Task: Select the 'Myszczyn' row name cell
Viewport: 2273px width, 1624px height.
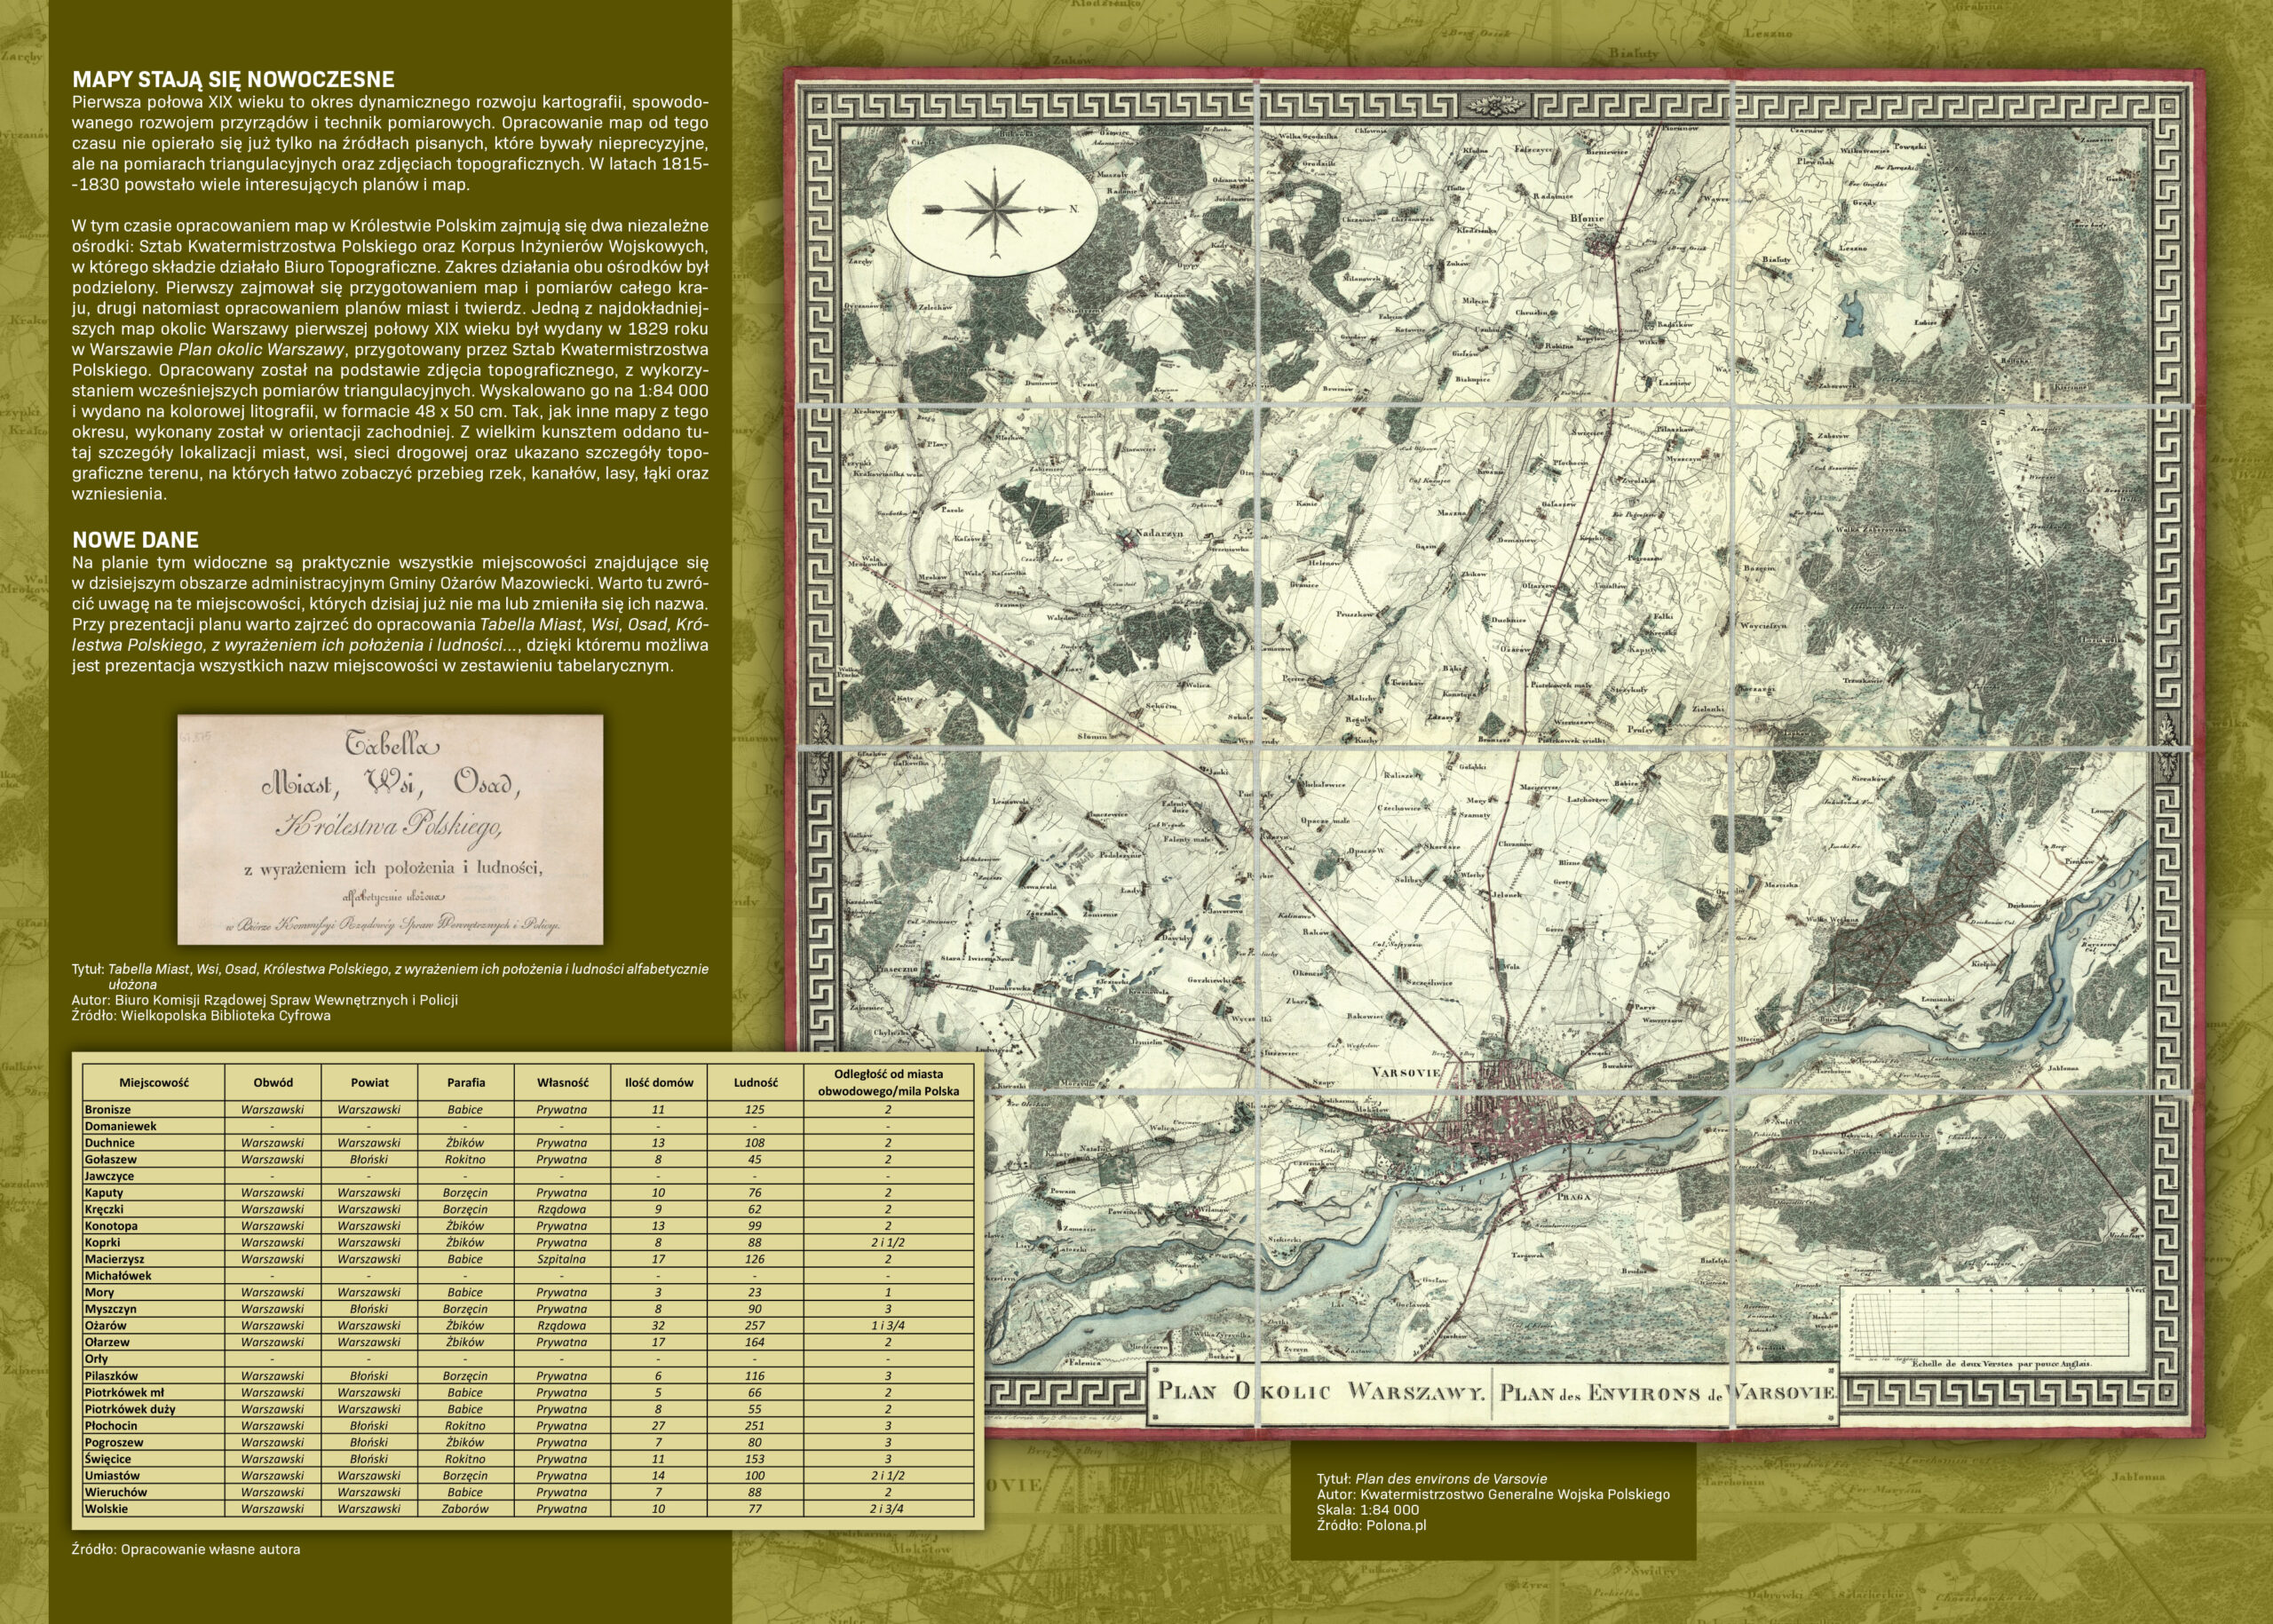Action: pos(154,1309)
